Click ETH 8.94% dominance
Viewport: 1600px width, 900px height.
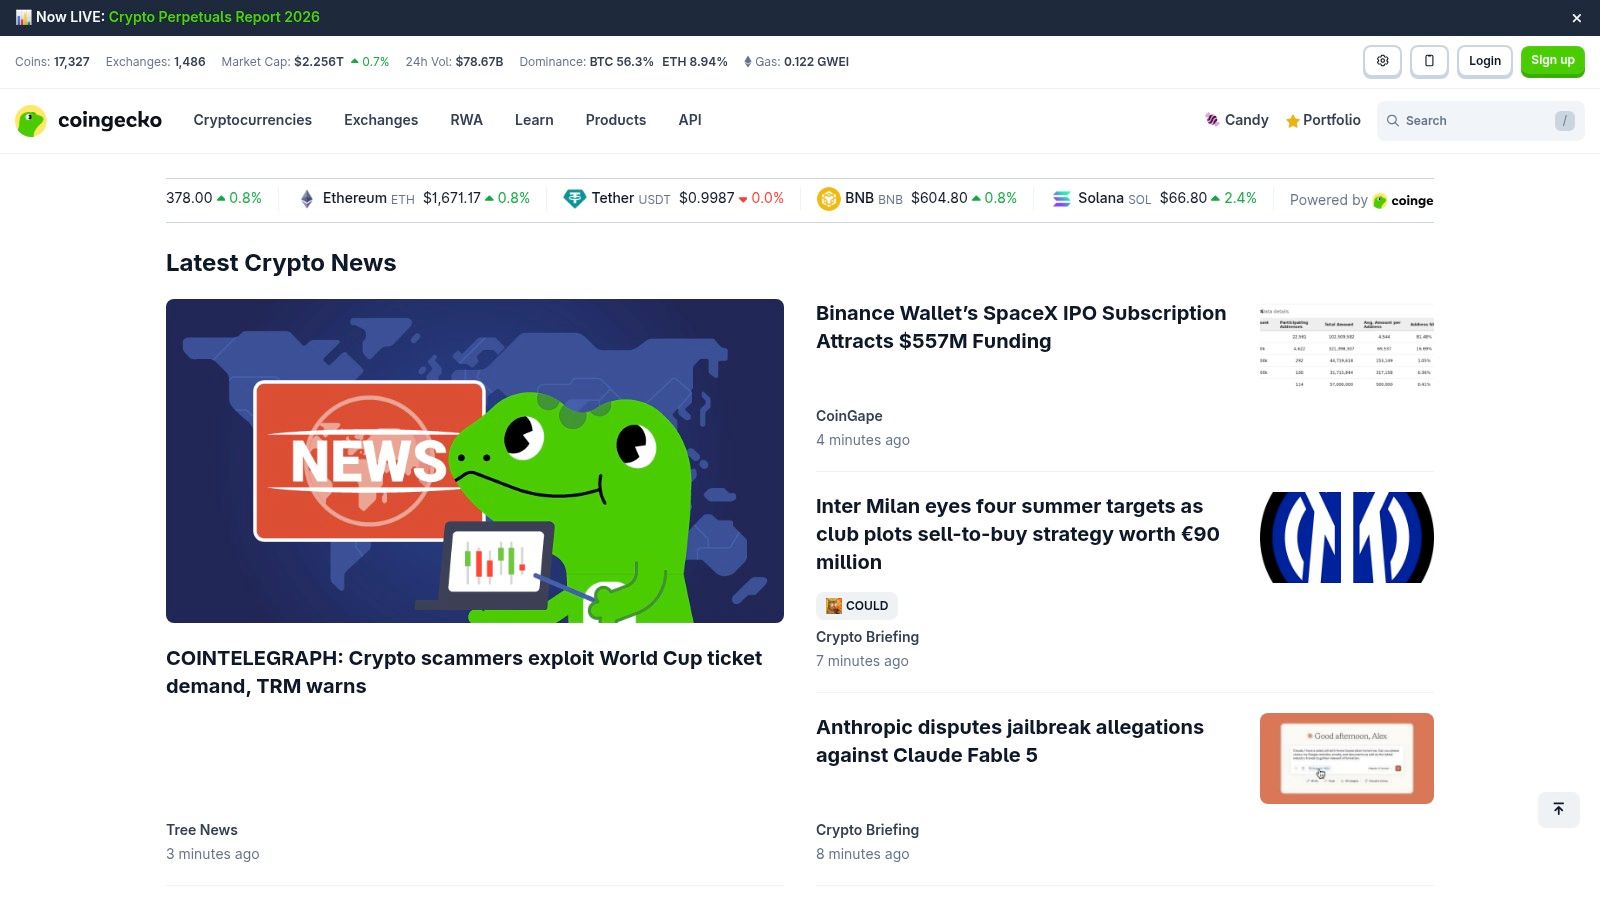[x=695, y=62]
